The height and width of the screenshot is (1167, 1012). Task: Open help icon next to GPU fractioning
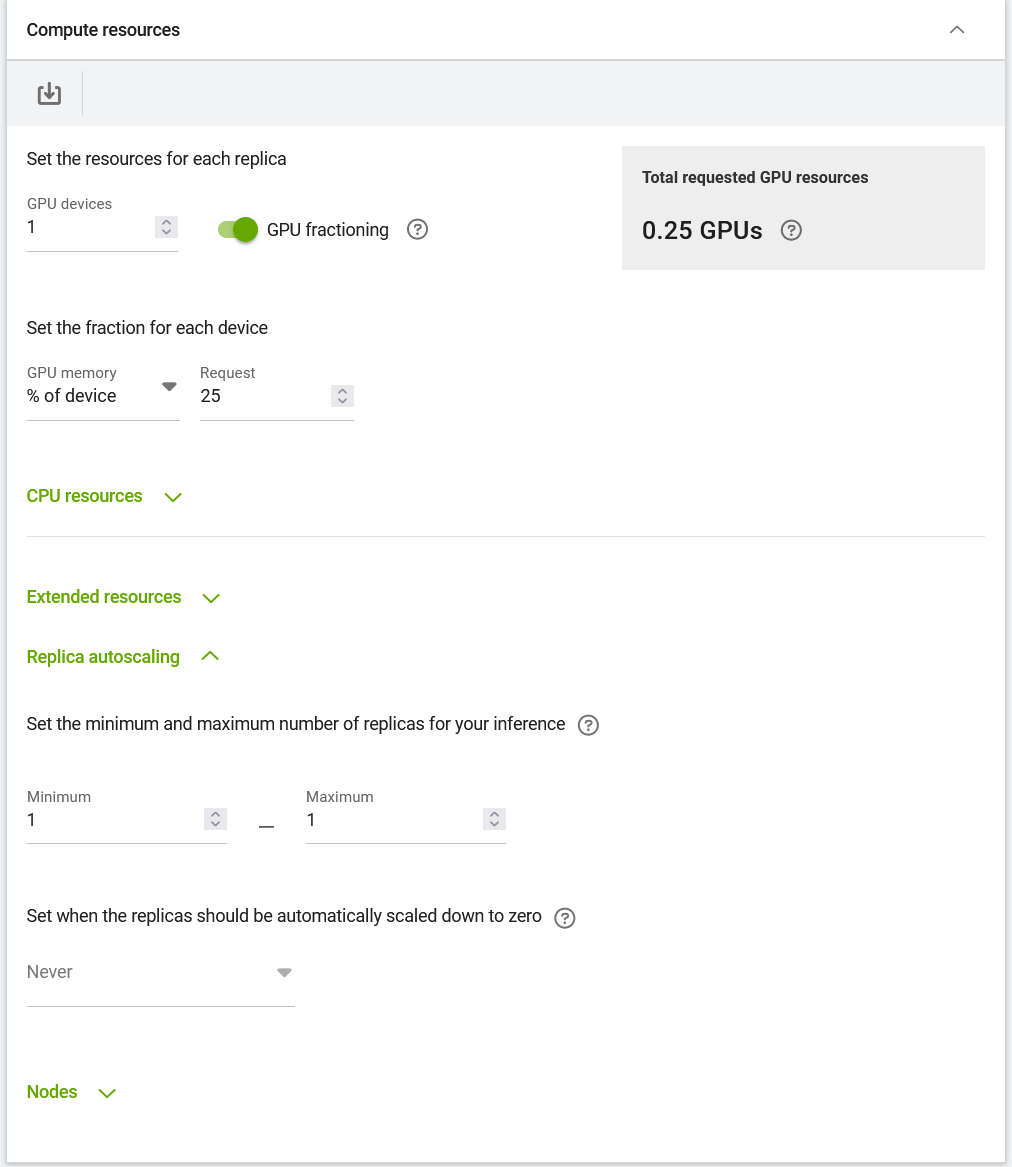pyautogui.click(x=417, y=229)
